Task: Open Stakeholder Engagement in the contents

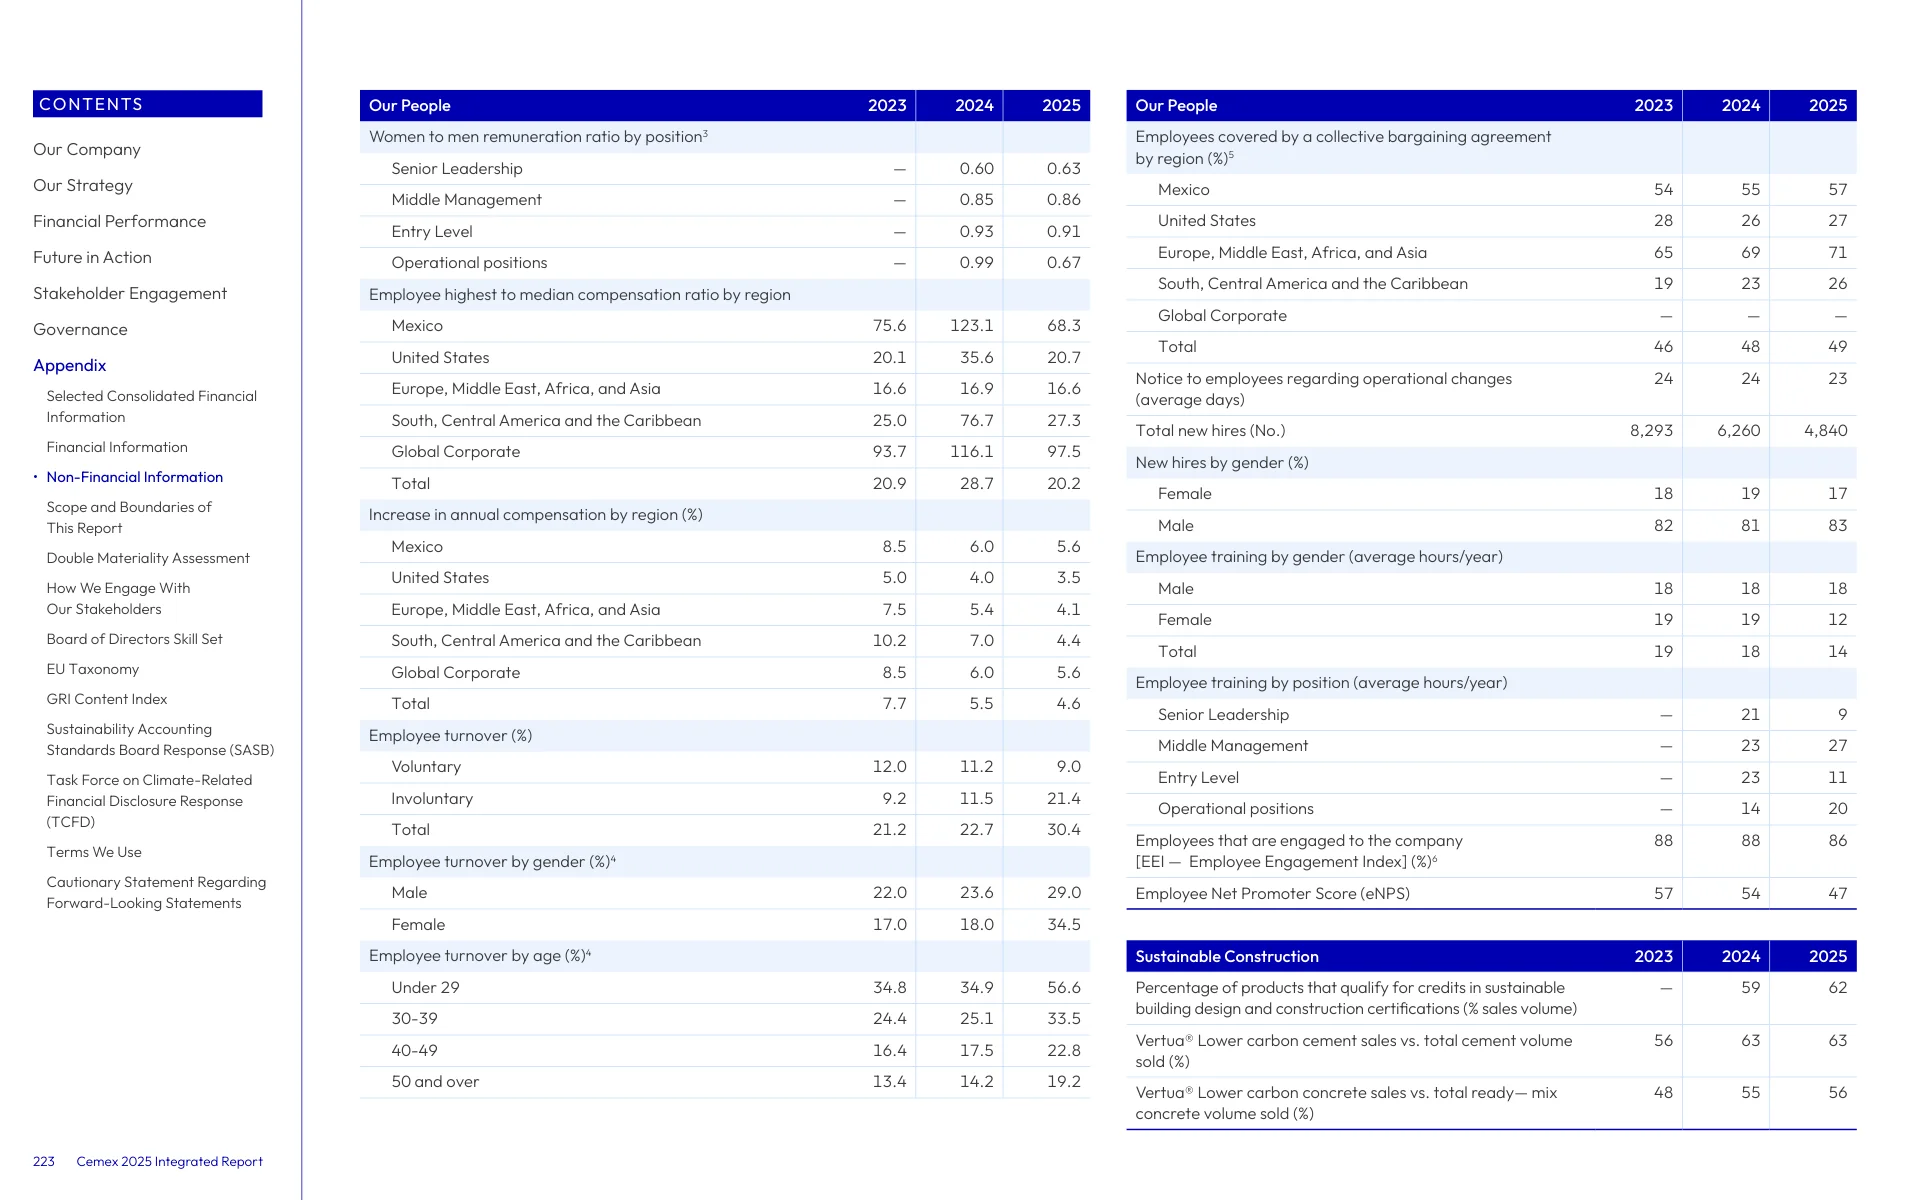Action: [x=130, y=294]
